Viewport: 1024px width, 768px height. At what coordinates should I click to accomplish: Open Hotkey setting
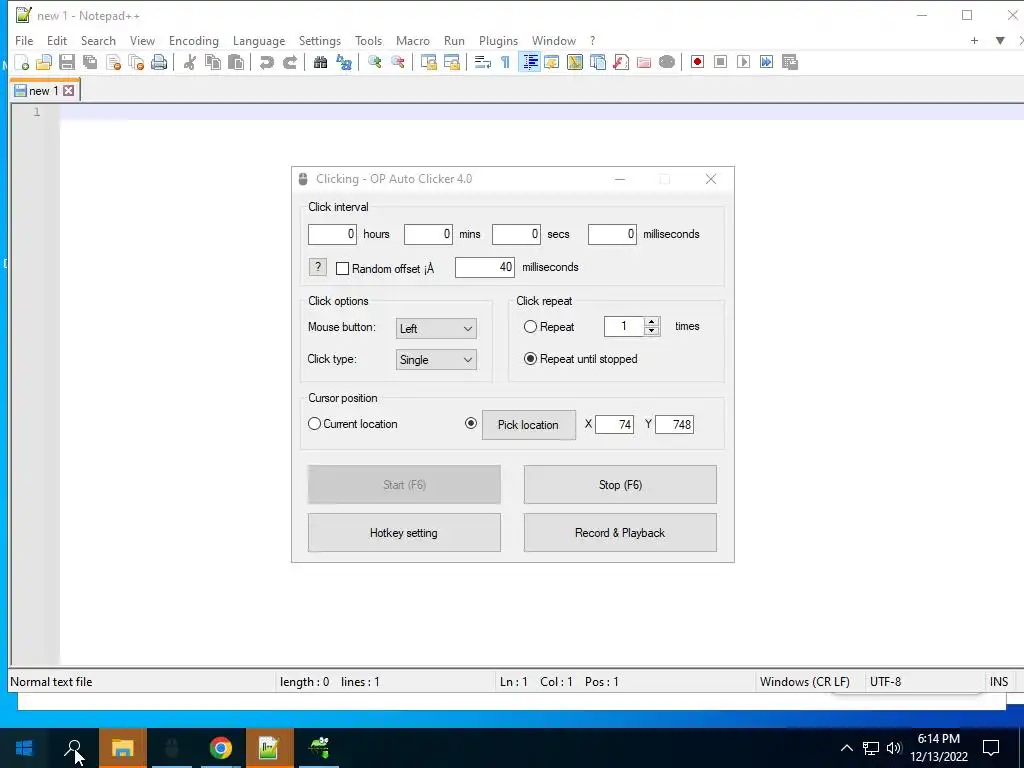click(x=404, y=533)
